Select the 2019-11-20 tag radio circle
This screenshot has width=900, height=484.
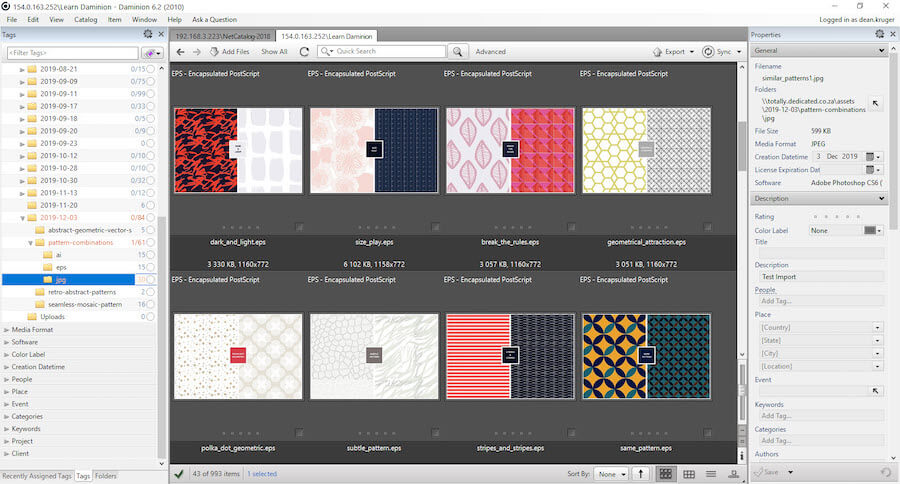152,205
